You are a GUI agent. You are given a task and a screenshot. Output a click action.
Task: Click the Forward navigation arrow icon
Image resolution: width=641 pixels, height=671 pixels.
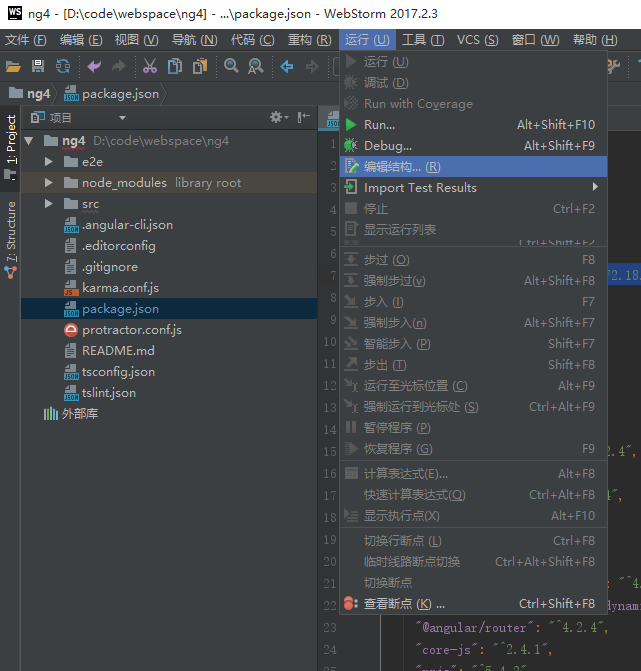point(312,66)
